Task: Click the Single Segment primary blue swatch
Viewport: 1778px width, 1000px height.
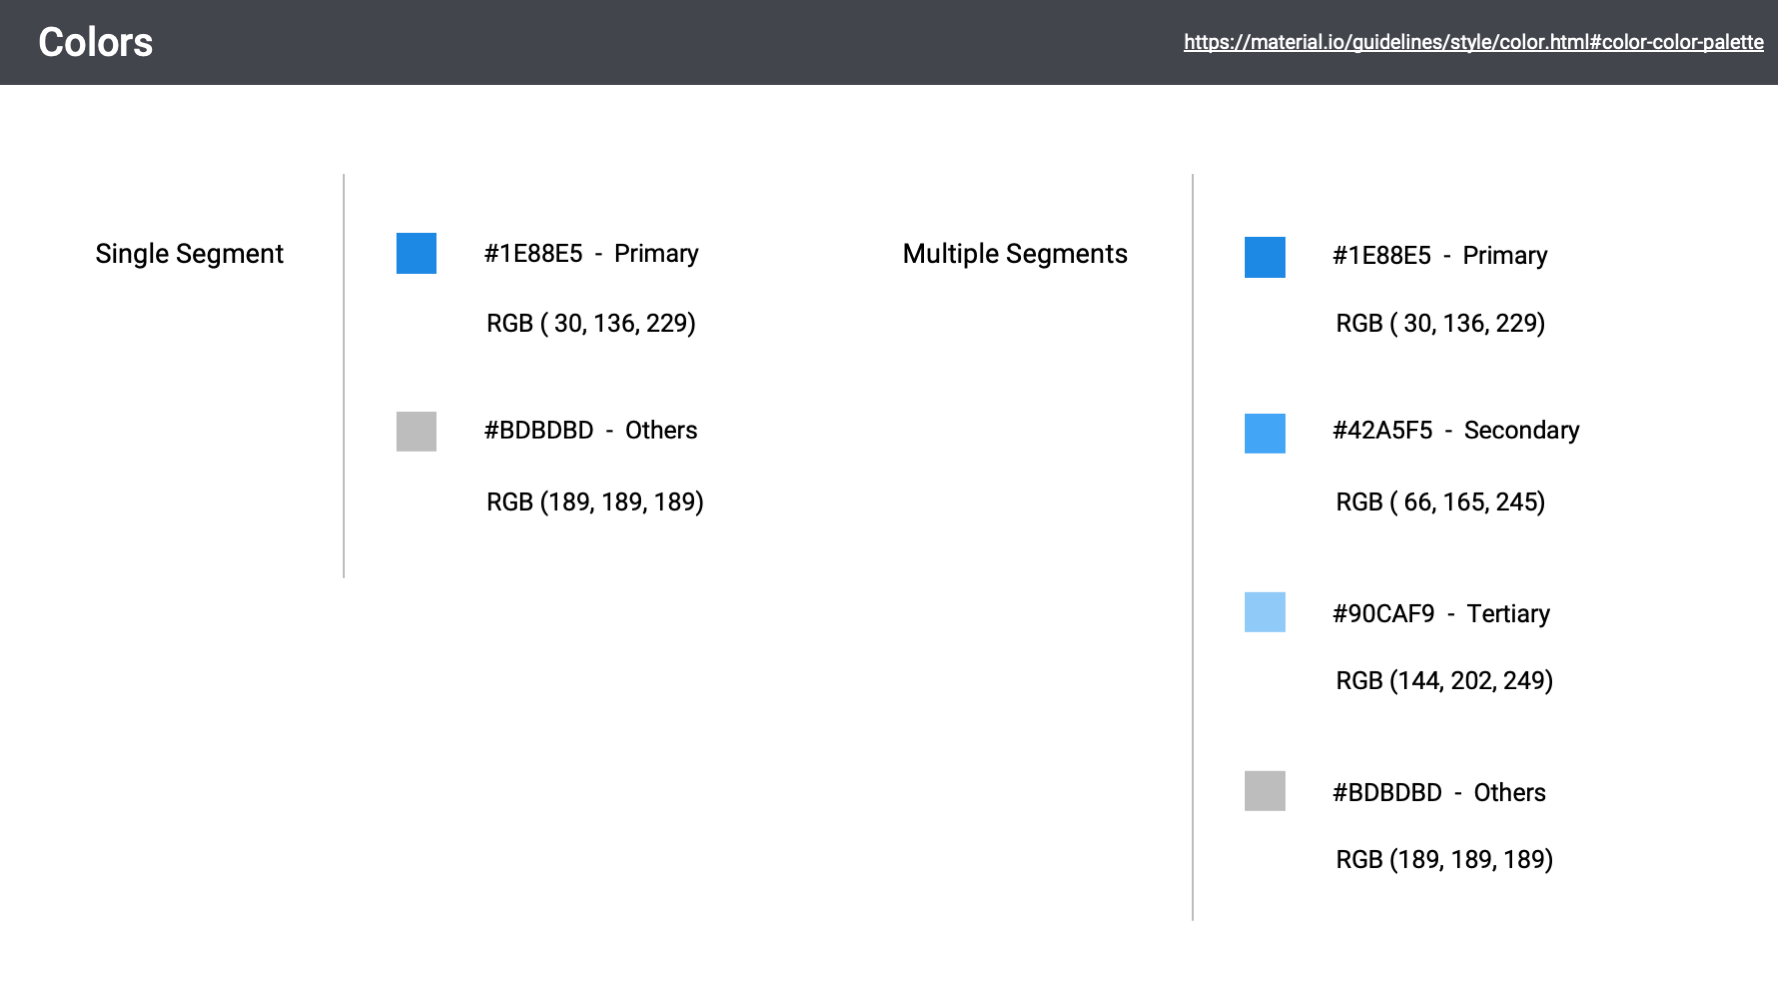Action: pos(416,253)
